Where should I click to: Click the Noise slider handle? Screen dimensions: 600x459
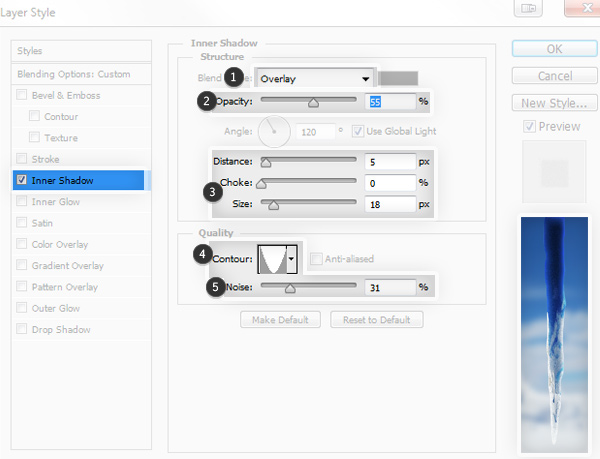[290, 288]
